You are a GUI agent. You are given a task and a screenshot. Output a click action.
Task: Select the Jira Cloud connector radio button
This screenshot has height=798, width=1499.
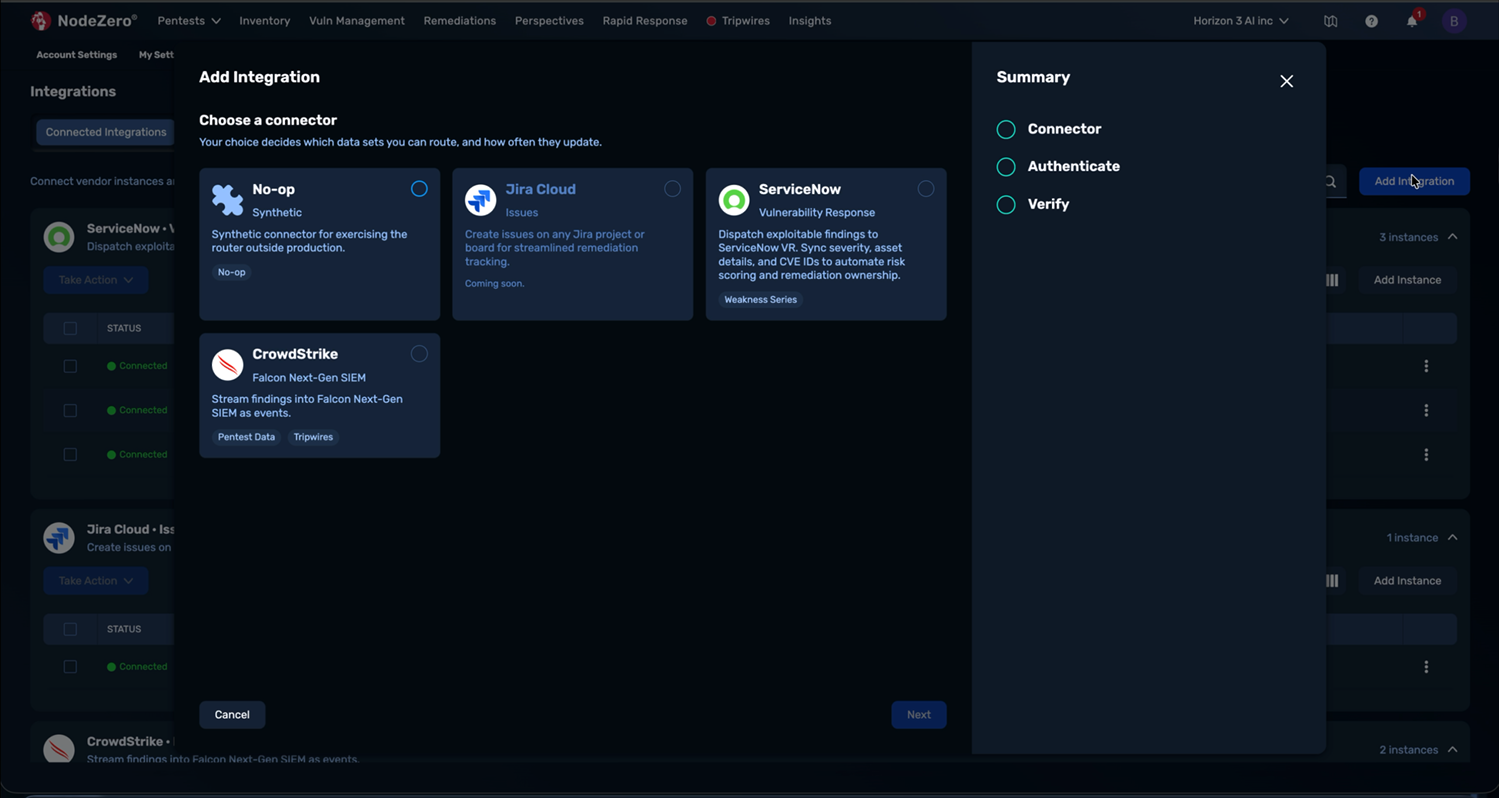pyautogui.click(x=672, y=189)
